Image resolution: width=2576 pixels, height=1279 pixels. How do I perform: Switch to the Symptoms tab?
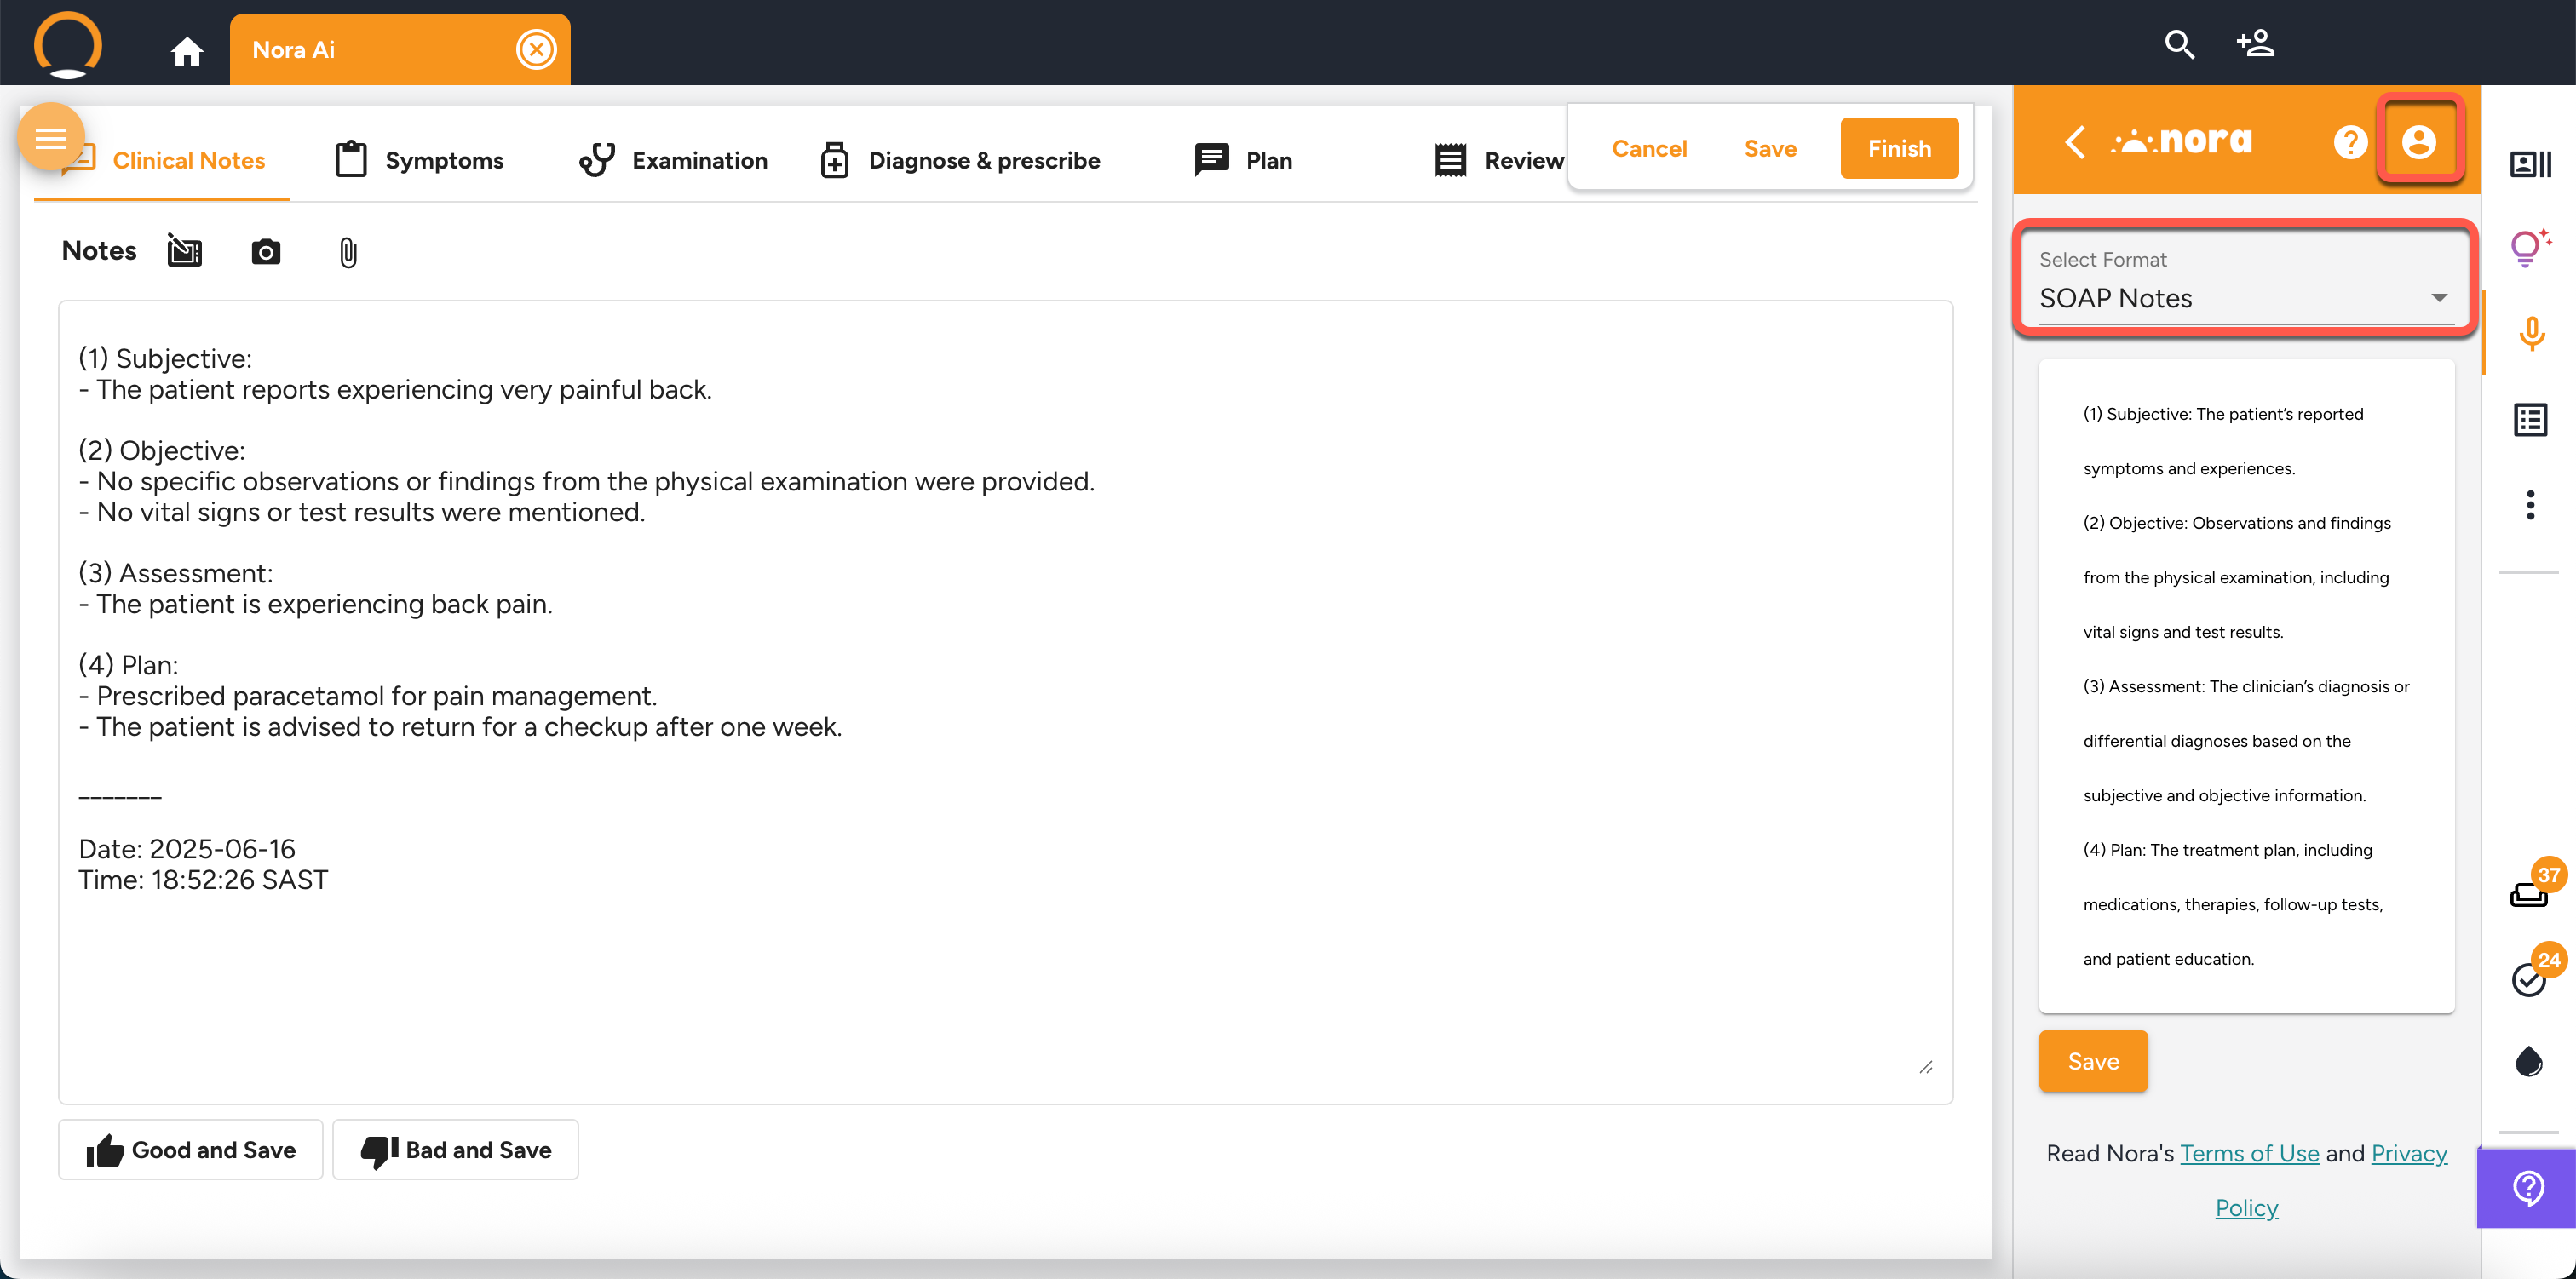[419, 160]
